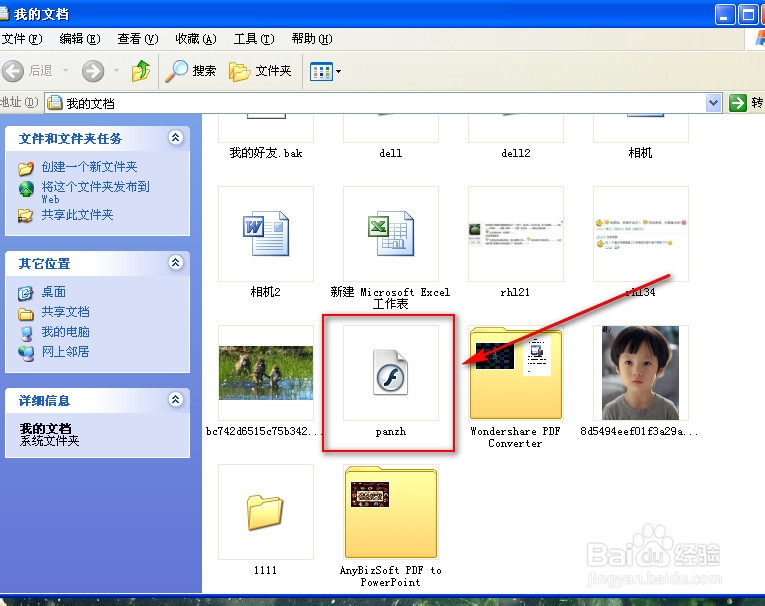
Task: Click the folder icon beside 共享文档
Action: click(25, 314)
